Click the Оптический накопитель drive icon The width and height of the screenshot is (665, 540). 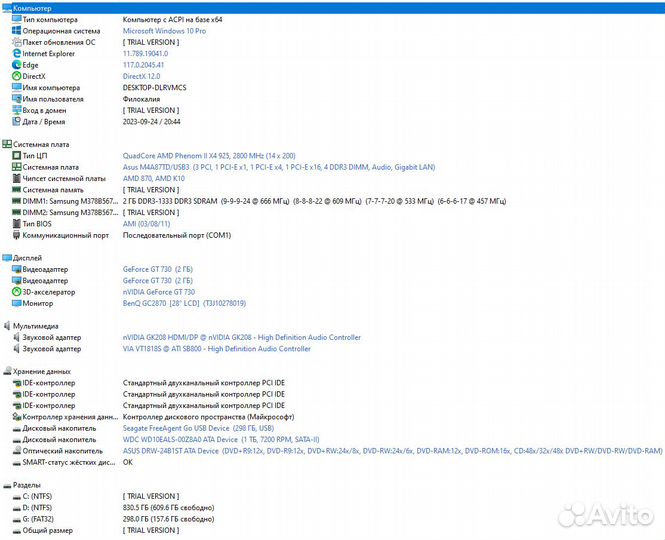click(x=16, y=451)
